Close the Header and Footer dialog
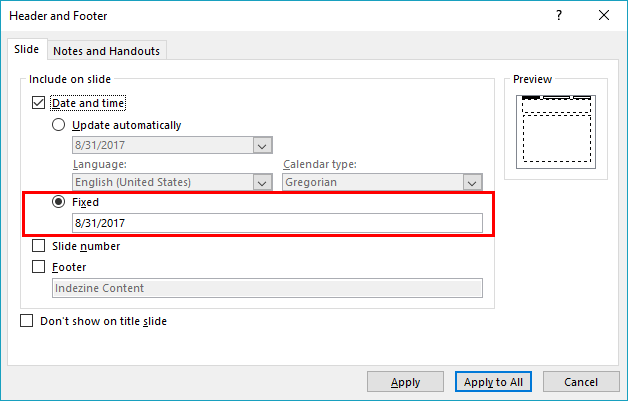The width and height of the screenshot is (628, 401). point(603,16)
